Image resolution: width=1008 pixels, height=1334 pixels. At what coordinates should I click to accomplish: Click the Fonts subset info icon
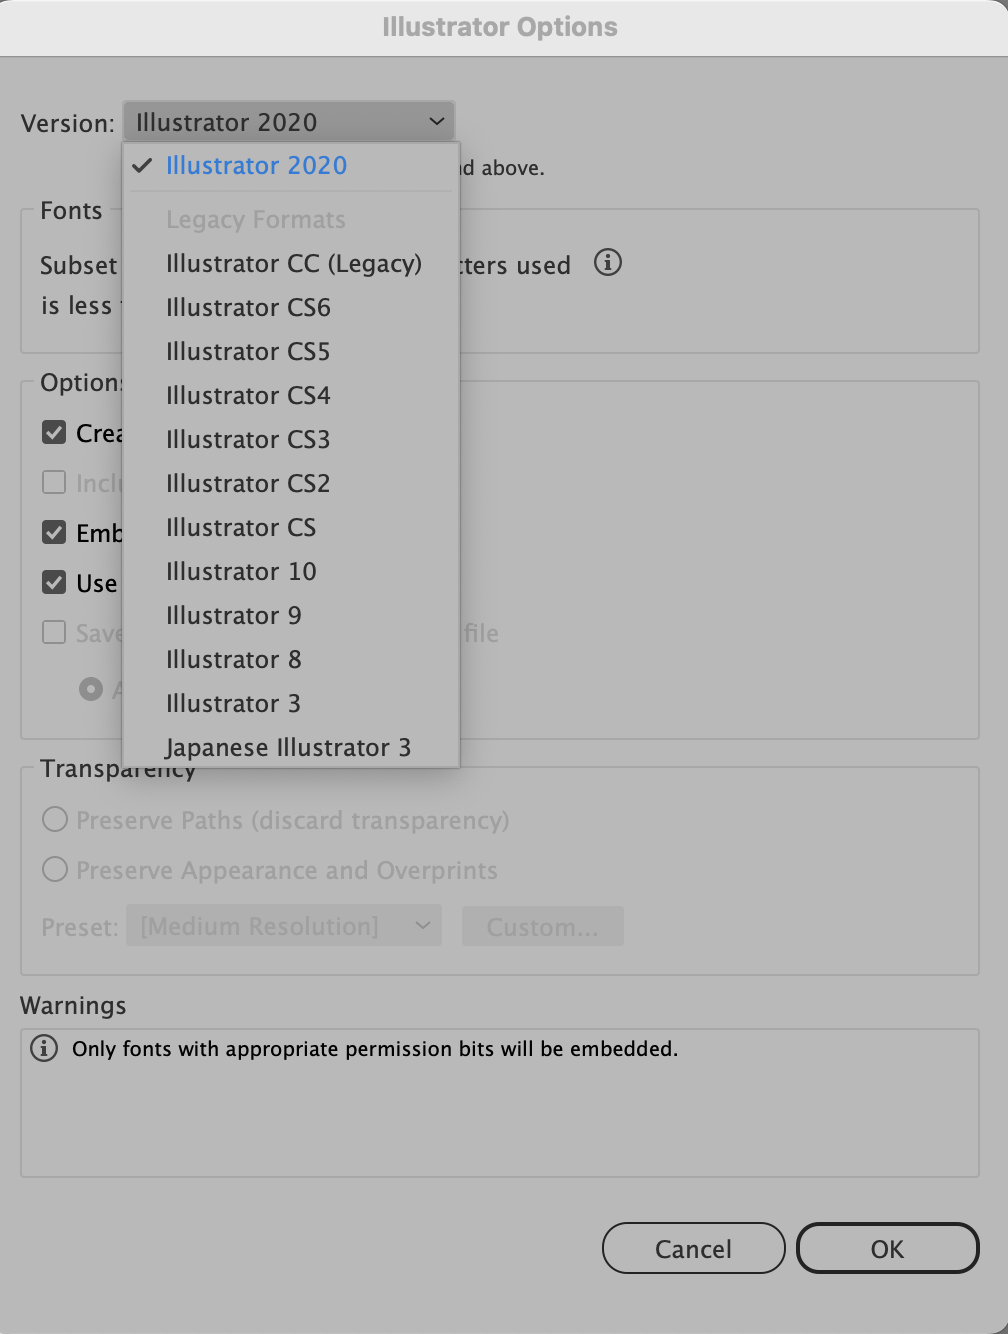608,263
